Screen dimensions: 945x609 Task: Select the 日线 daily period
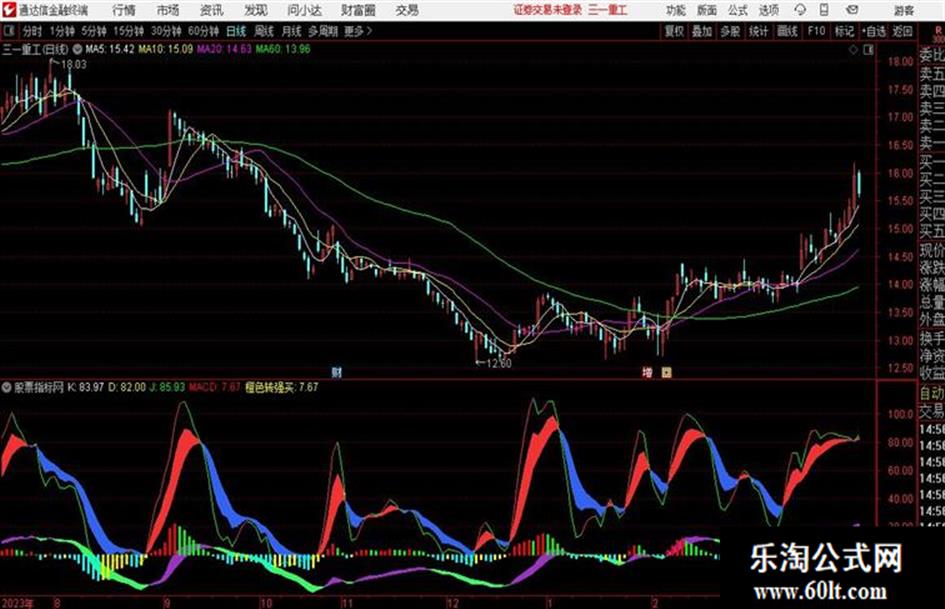[236, 31]
